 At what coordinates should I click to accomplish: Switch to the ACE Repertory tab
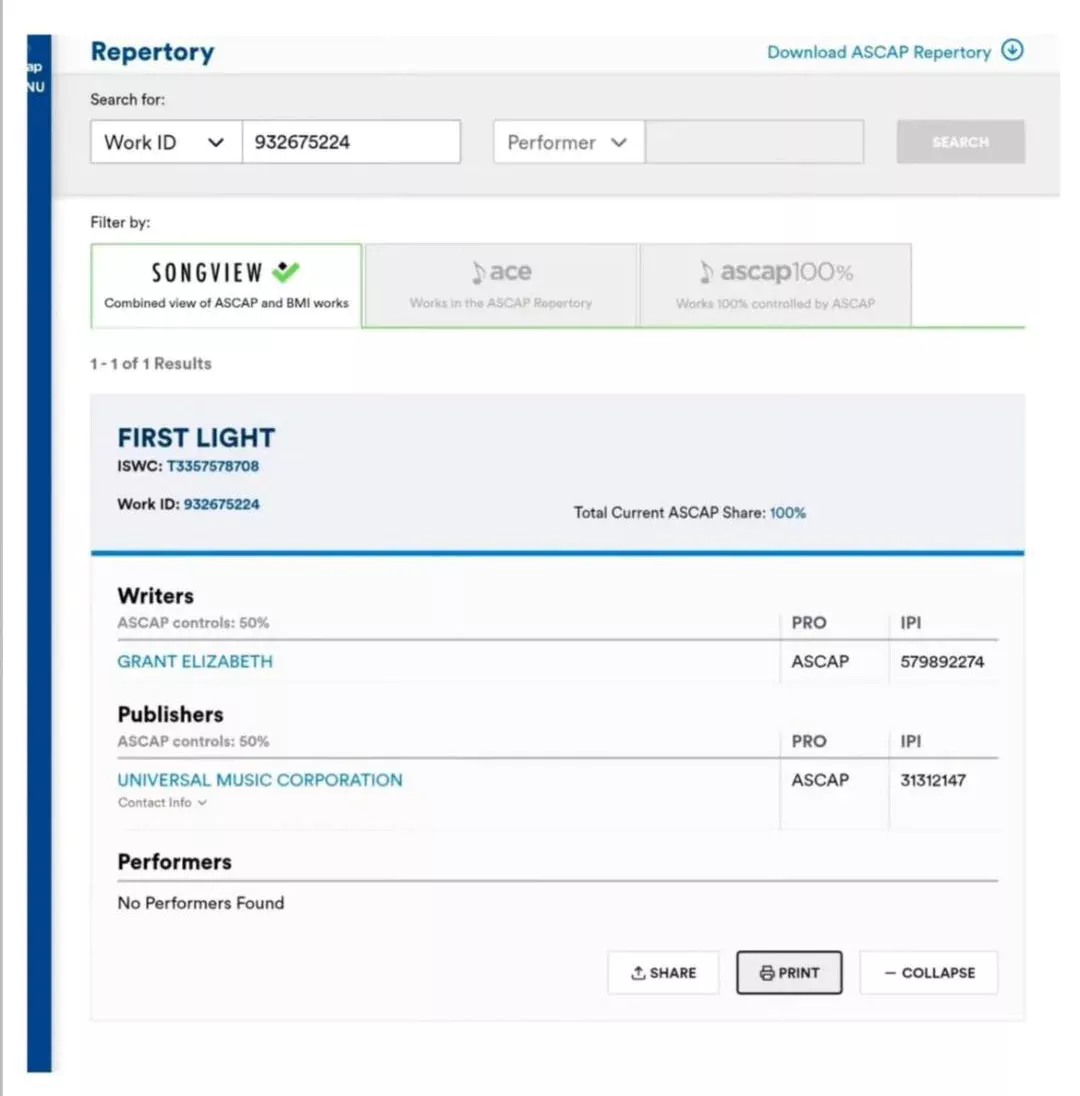(x=500, y=285)
